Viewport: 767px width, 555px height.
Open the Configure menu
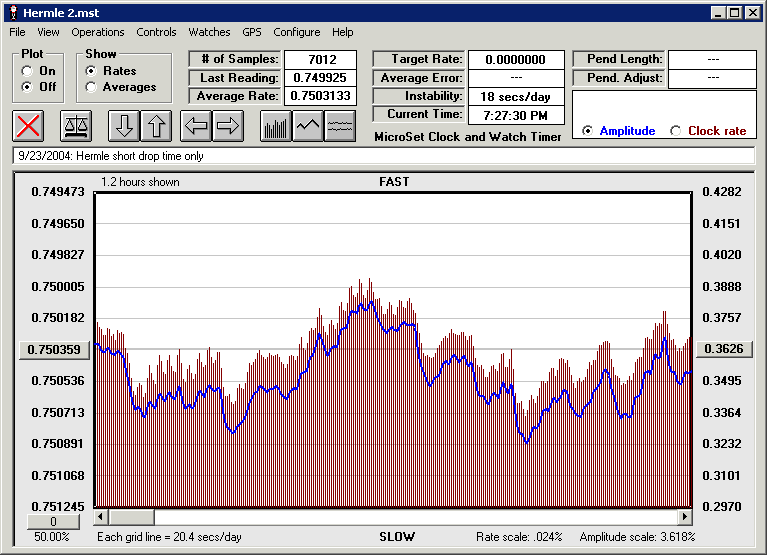tap(296, 32)
